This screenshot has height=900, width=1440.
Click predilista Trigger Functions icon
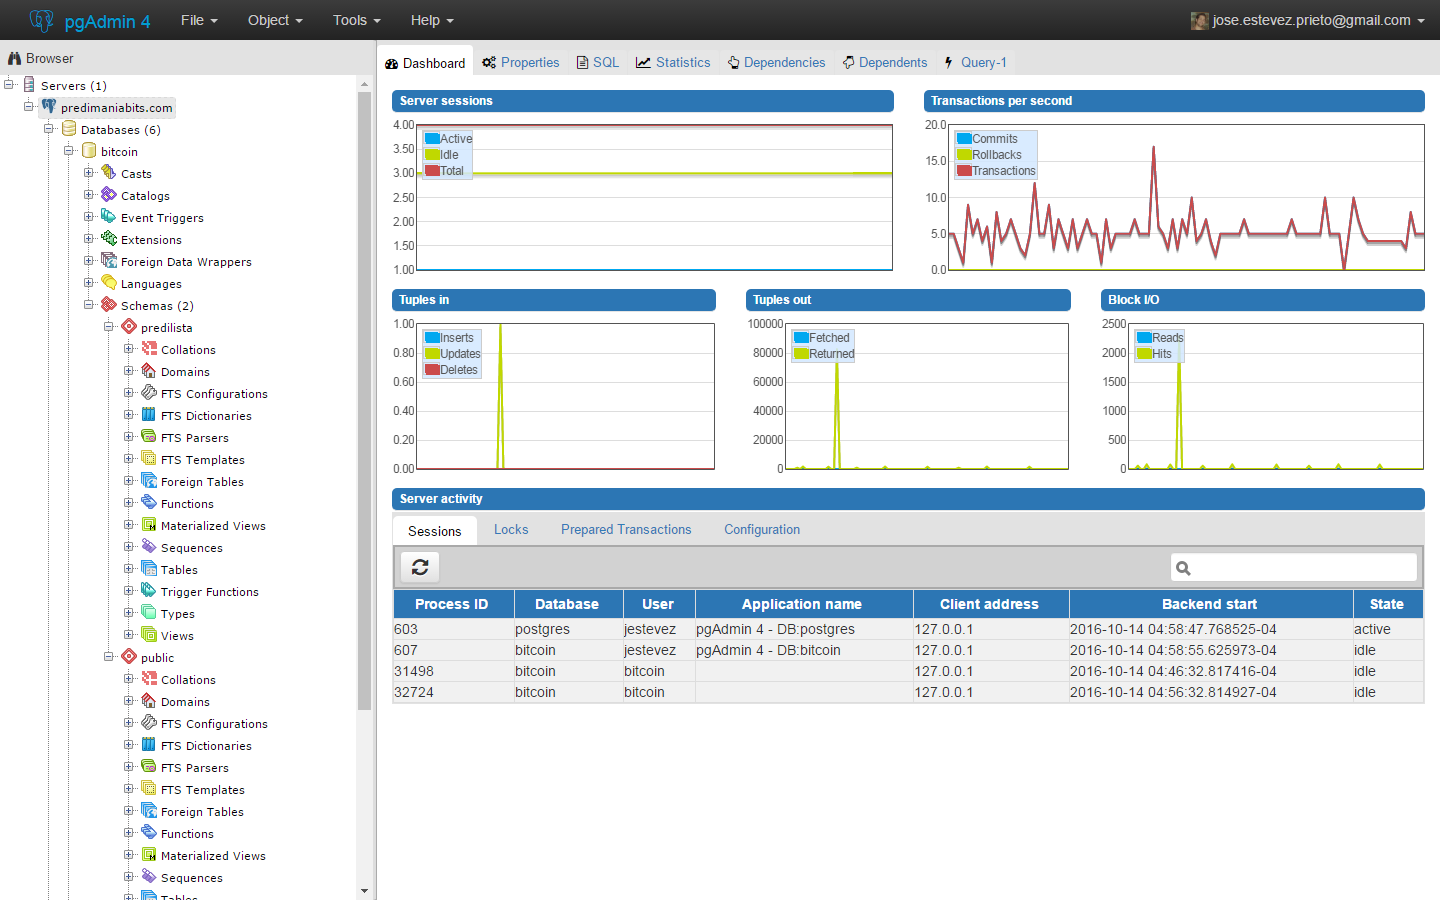pos(149,591)
